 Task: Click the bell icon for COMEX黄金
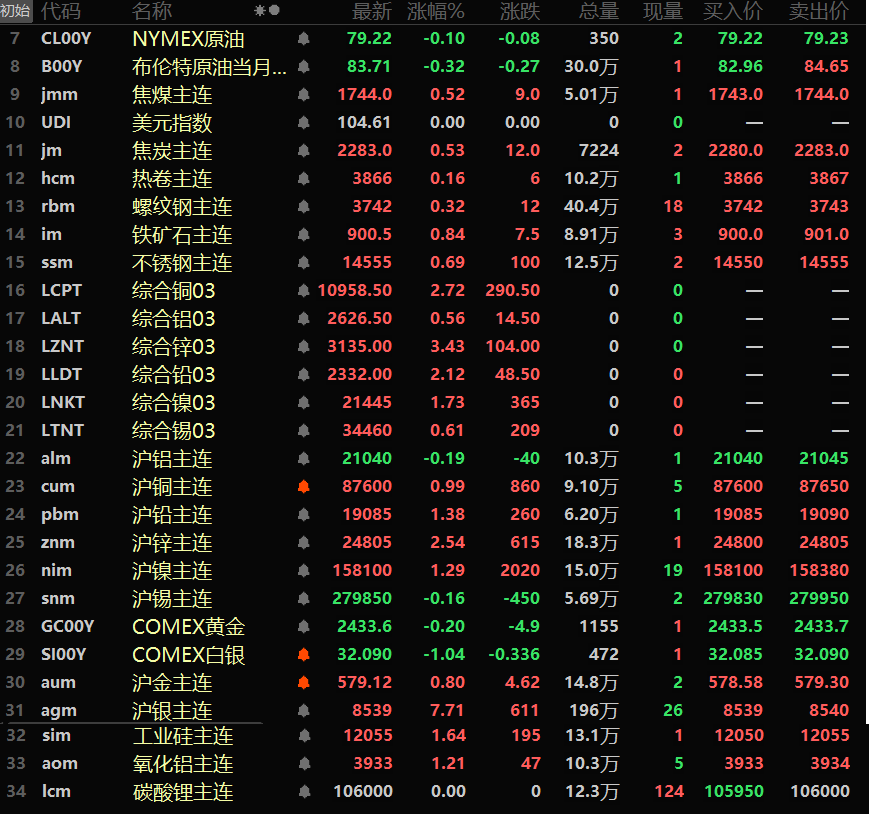(303, 626)
